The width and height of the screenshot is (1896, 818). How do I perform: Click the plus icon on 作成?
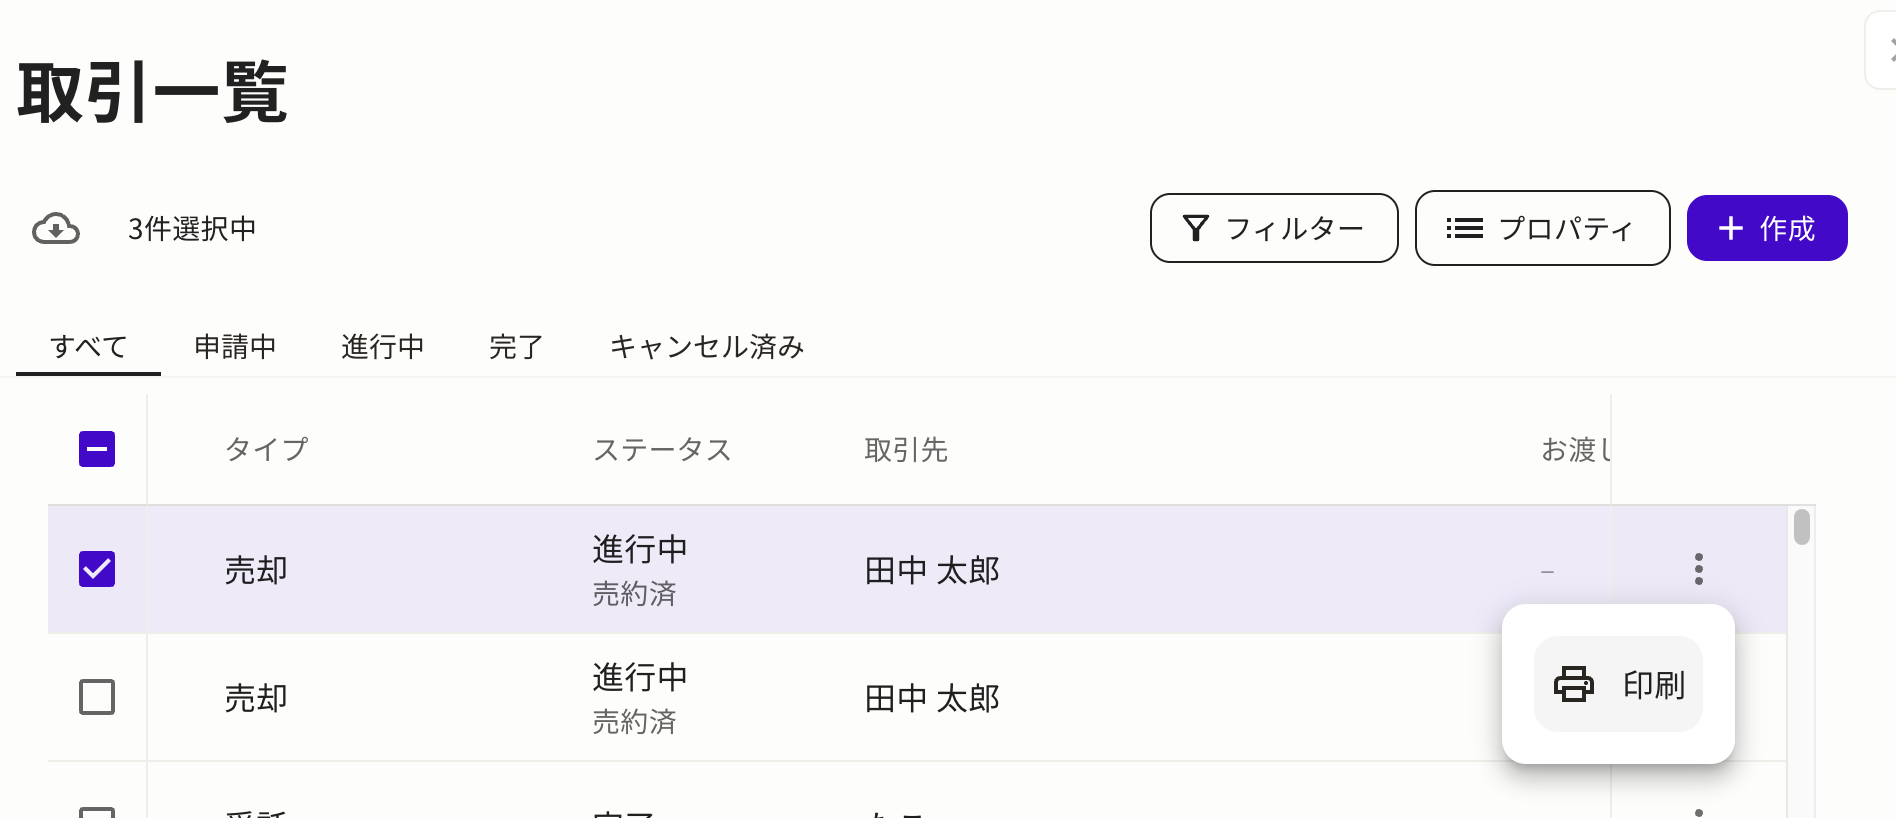tap(1729, 228)
